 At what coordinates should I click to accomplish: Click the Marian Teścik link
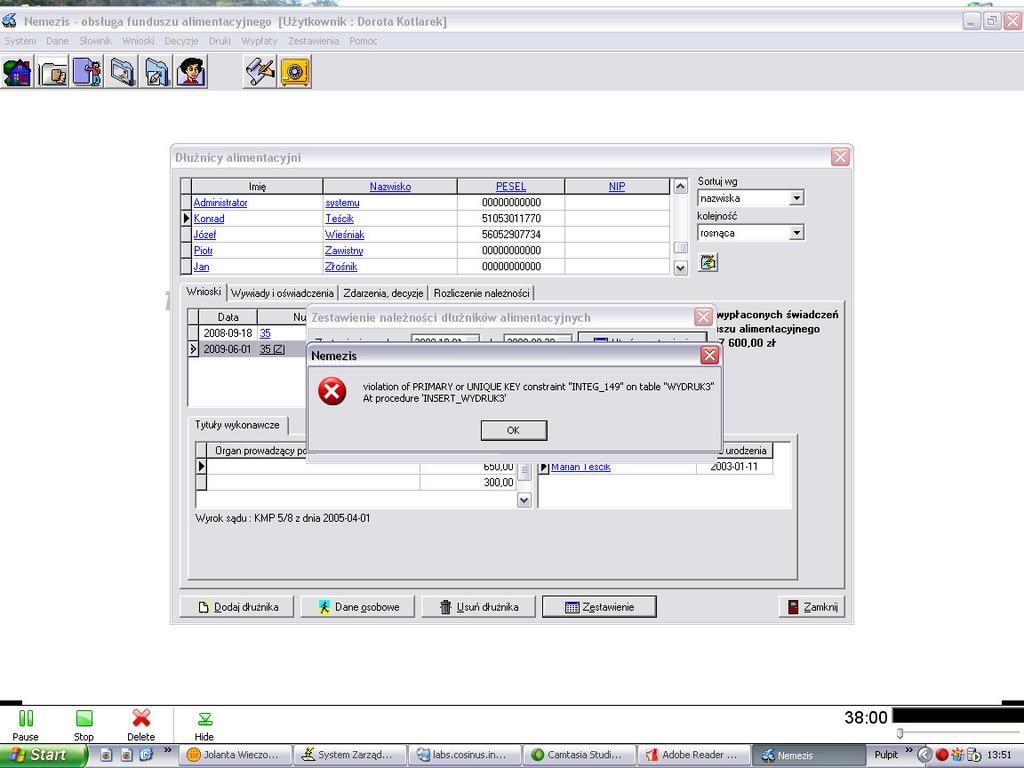pyautogui.click(x=581, y=467)
